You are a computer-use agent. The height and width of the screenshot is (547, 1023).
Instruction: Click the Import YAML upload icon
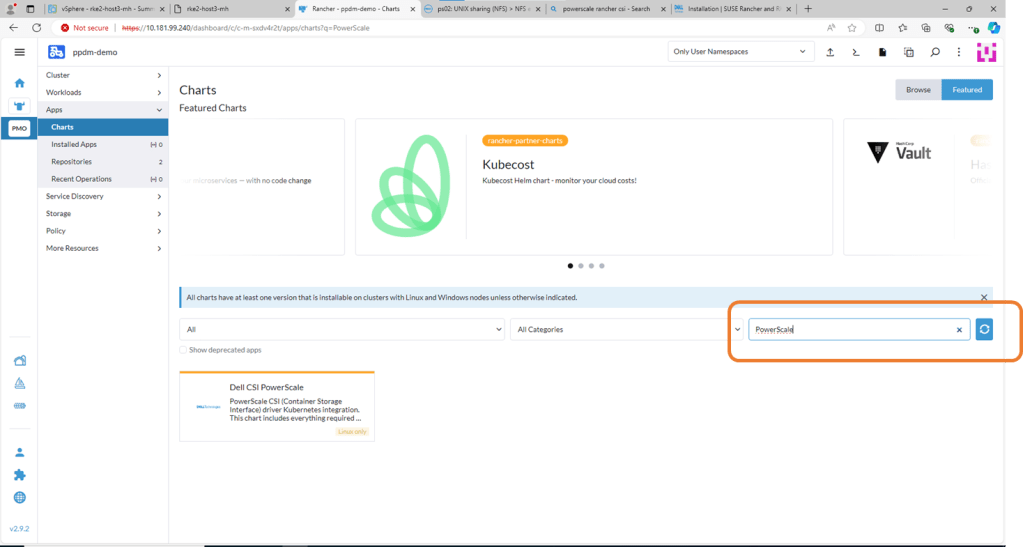[830, 52]
